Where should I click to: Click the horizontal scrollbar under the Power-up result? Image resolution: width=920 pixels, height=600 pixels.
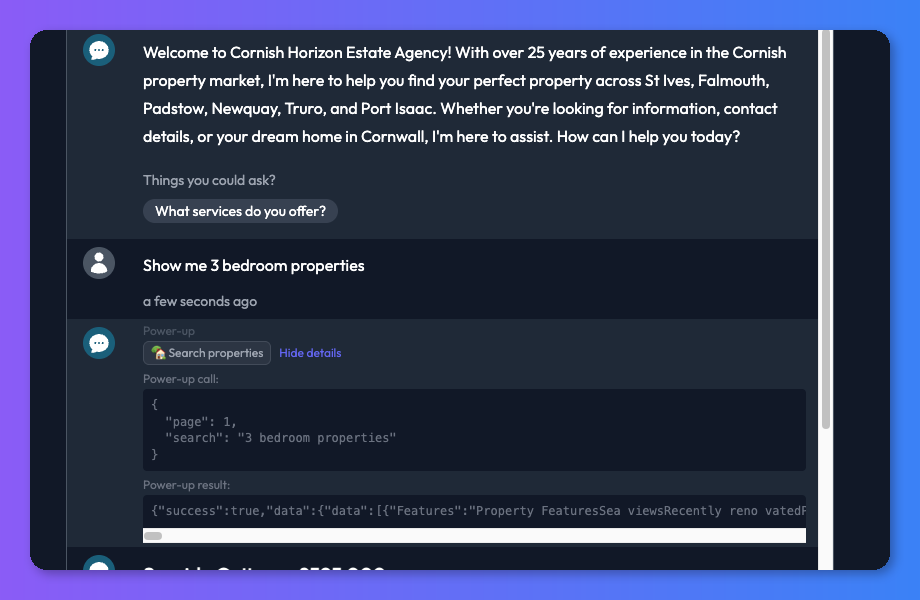pos(153,535)
